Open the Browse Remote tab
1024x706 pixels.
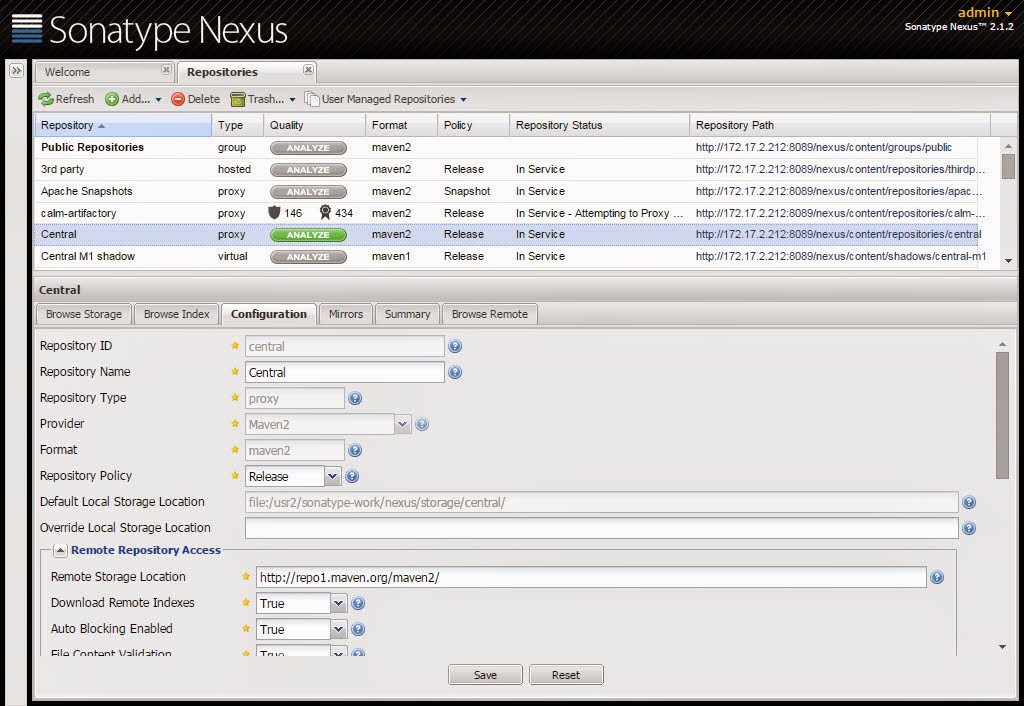[489, 314]
